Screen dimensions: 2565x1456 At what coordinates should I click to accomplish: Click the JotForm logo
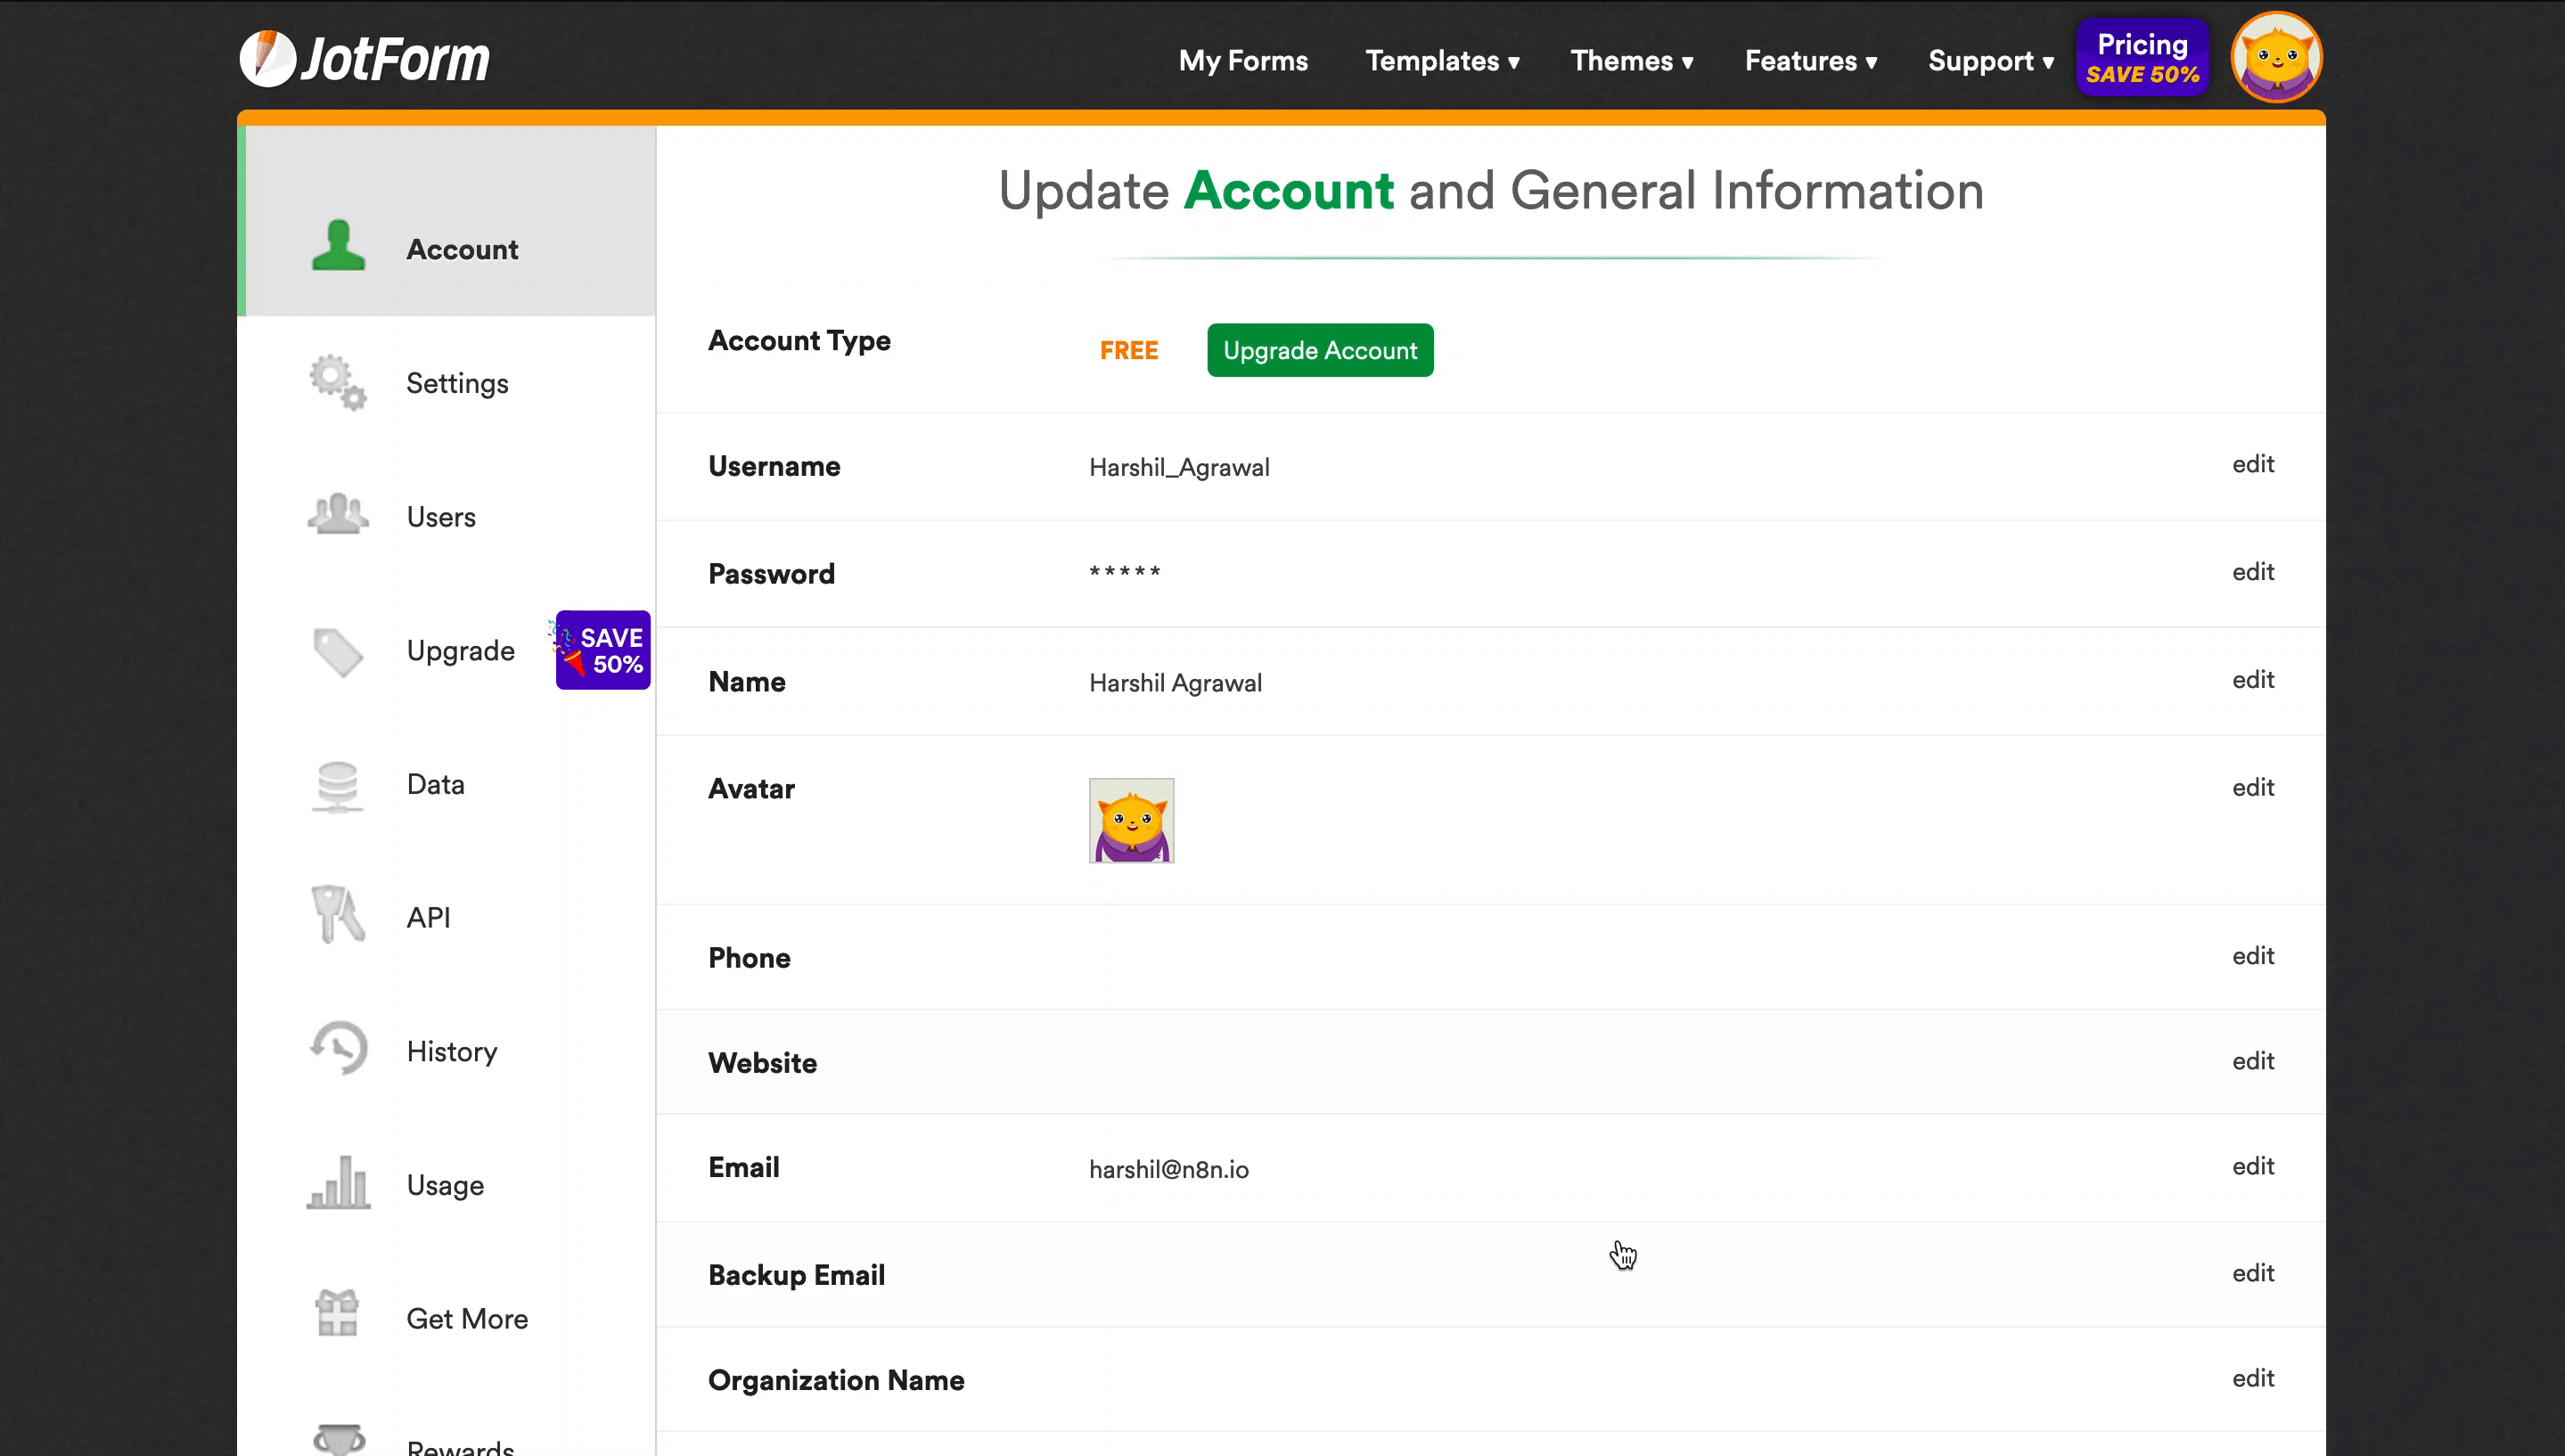[365, 57]
